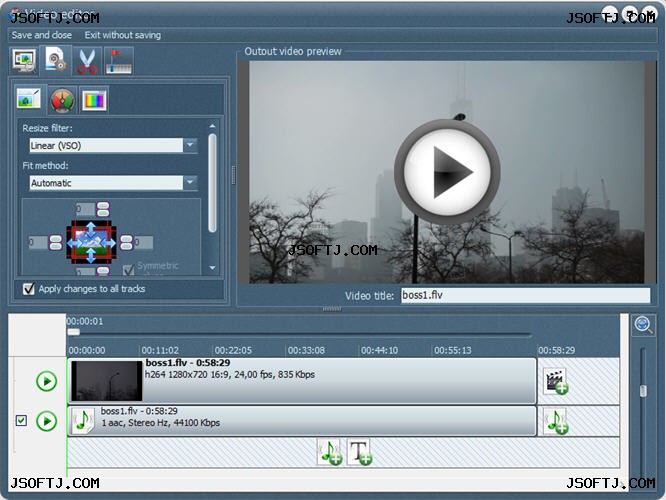
Task: Click the crop frame arrows image
Action: (x=91, y=242)
